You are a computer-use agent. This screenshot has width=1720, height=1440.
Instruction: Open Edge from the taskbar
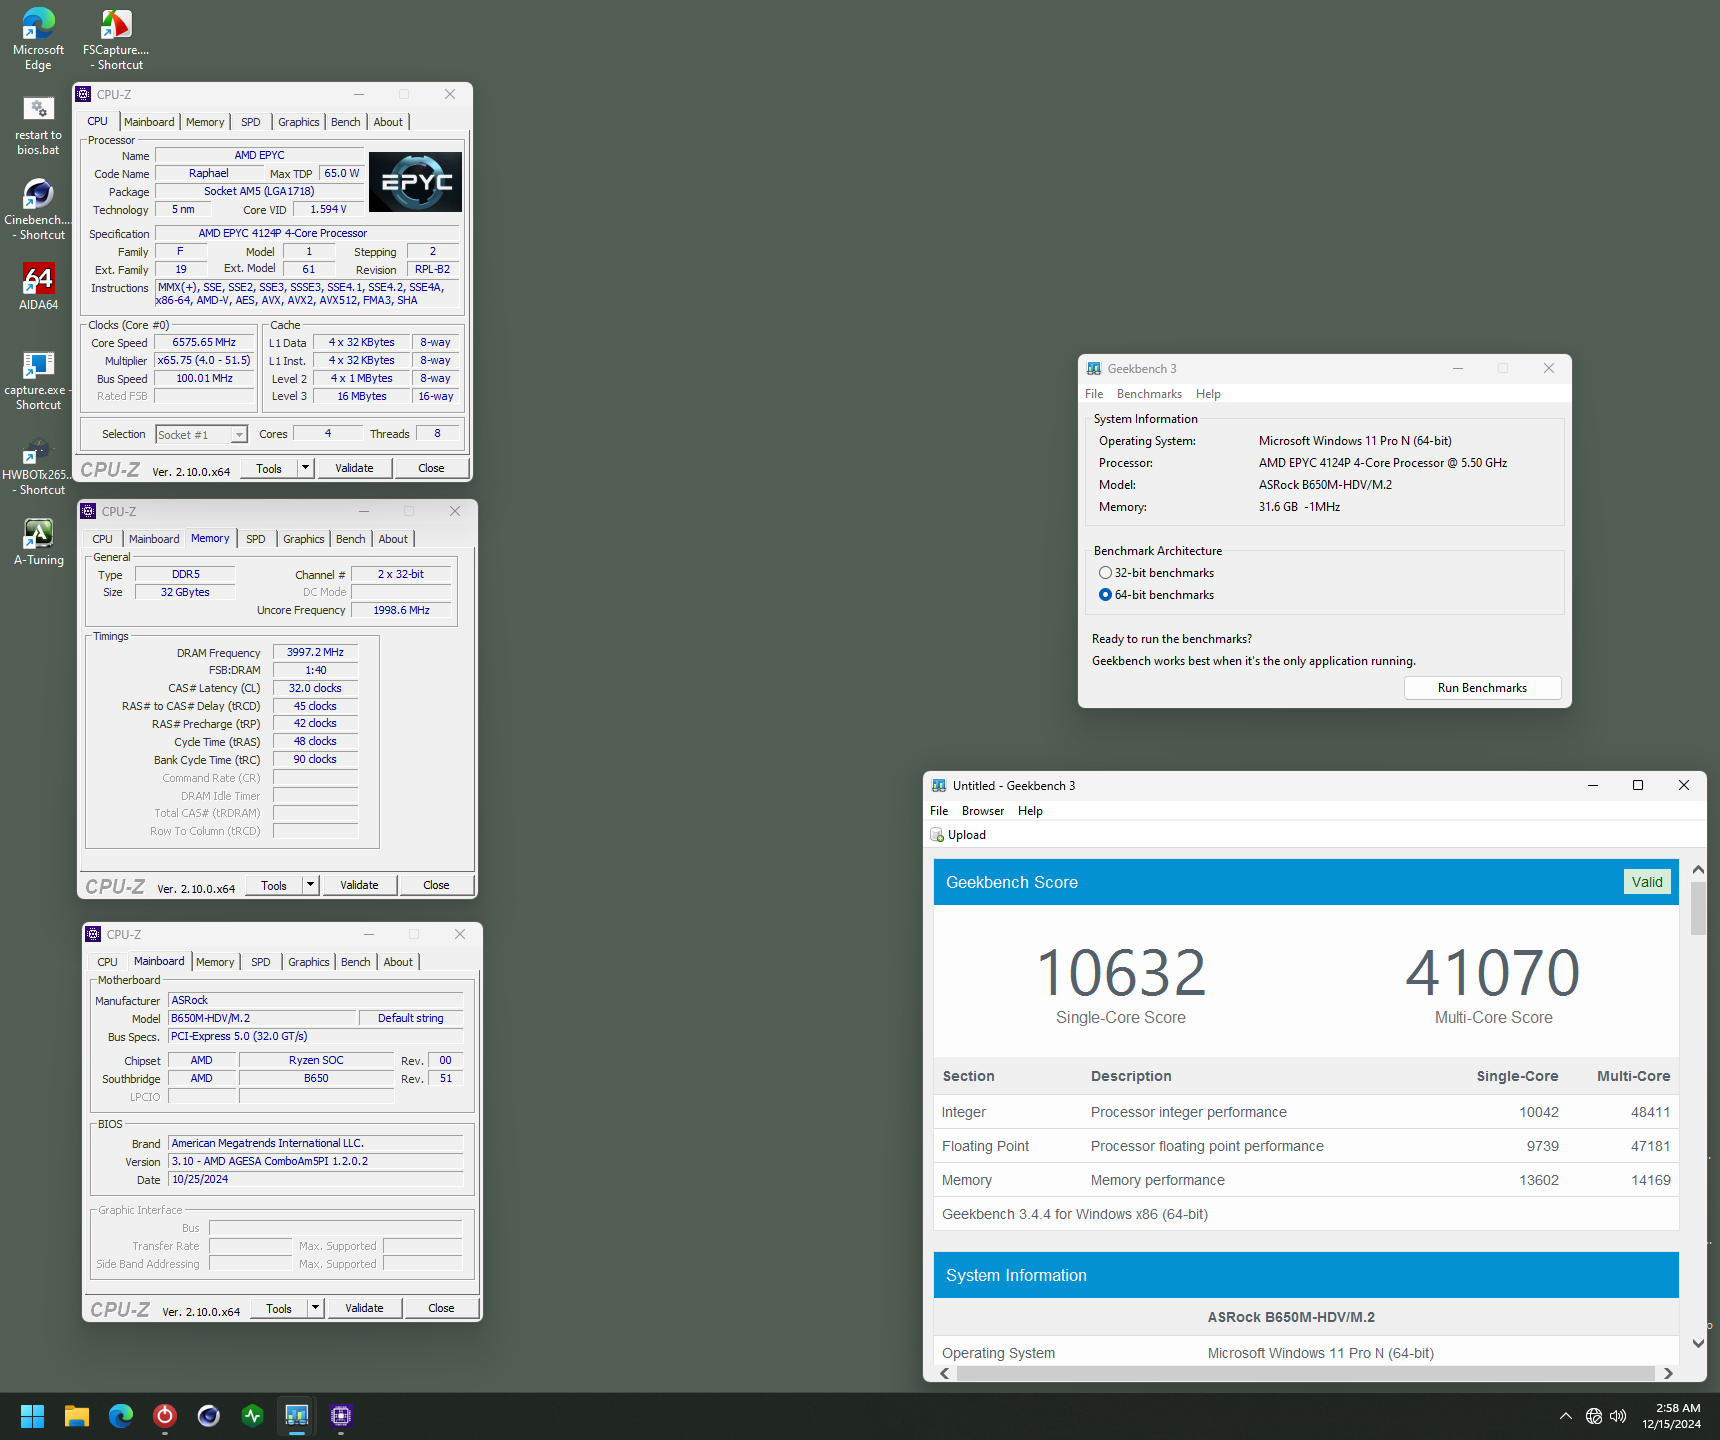[x=121, y=1416]
